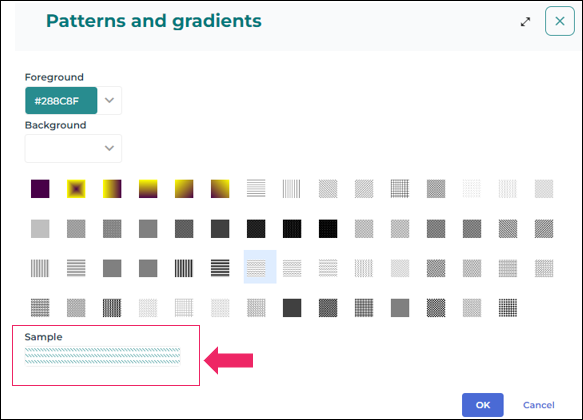Click the highlighted wavy lines pattern

pyautogui.click(x=260, y=267)
